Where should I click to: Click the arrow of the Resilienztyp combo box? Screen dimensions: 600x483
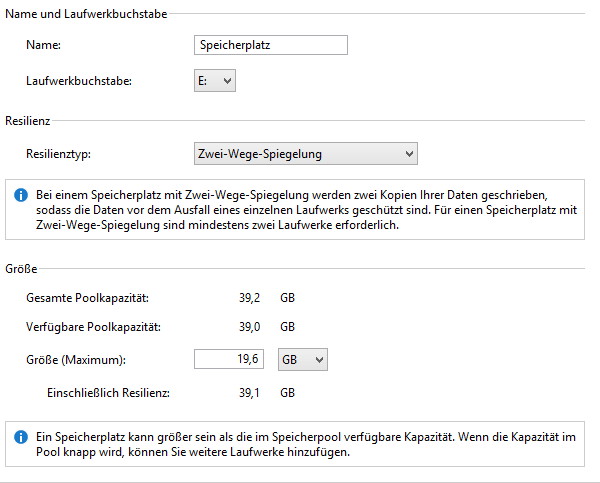pyautogui.click(x=409, y=154)
